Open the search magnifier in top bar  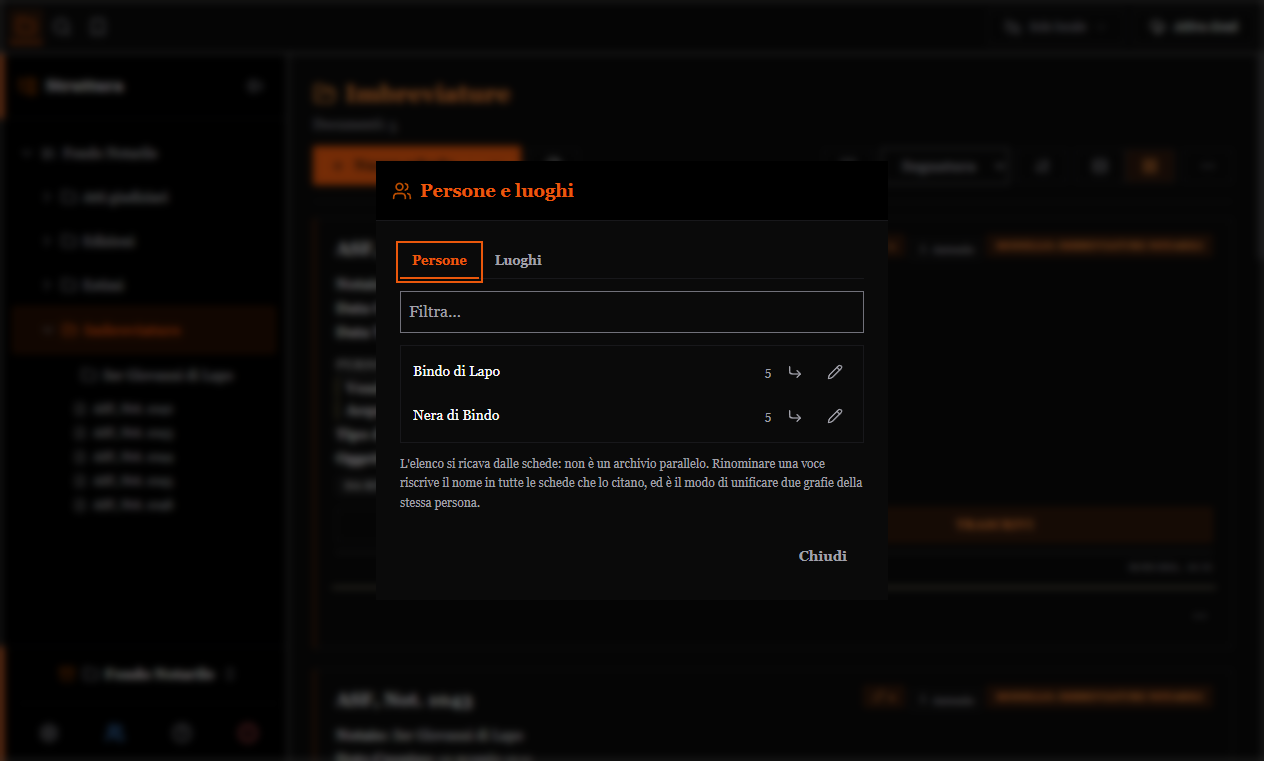[x=63, y=27]
